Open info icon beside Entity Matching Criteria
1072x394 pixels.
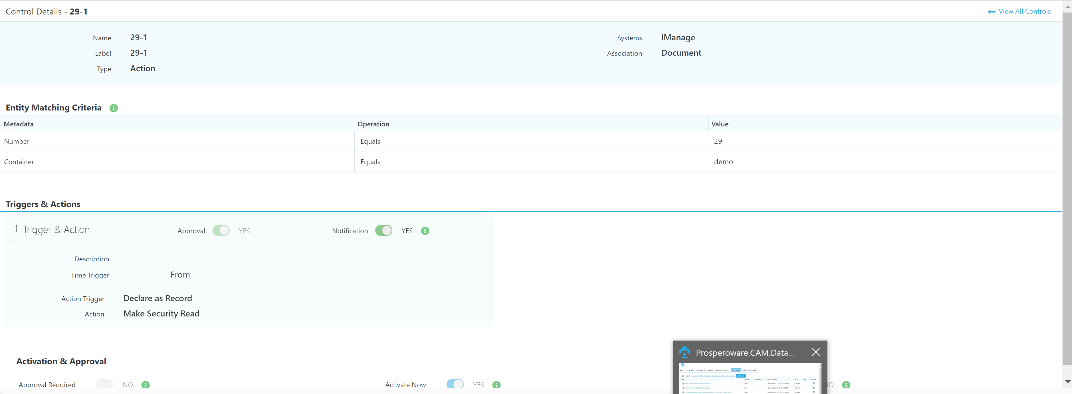[113, 108]
